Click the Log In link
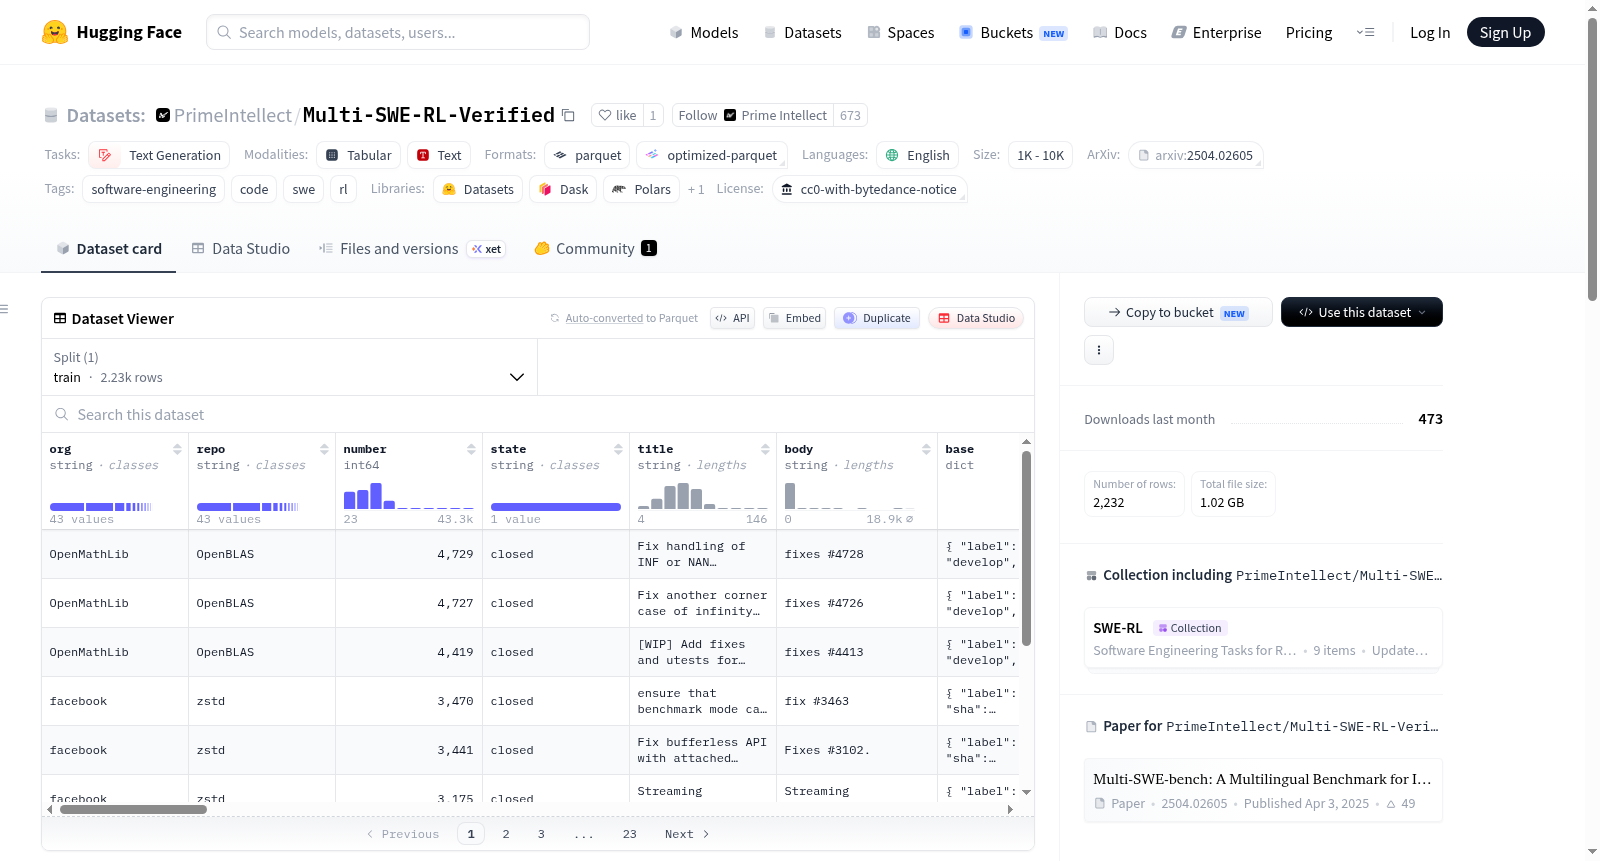 click(1430, 32)
